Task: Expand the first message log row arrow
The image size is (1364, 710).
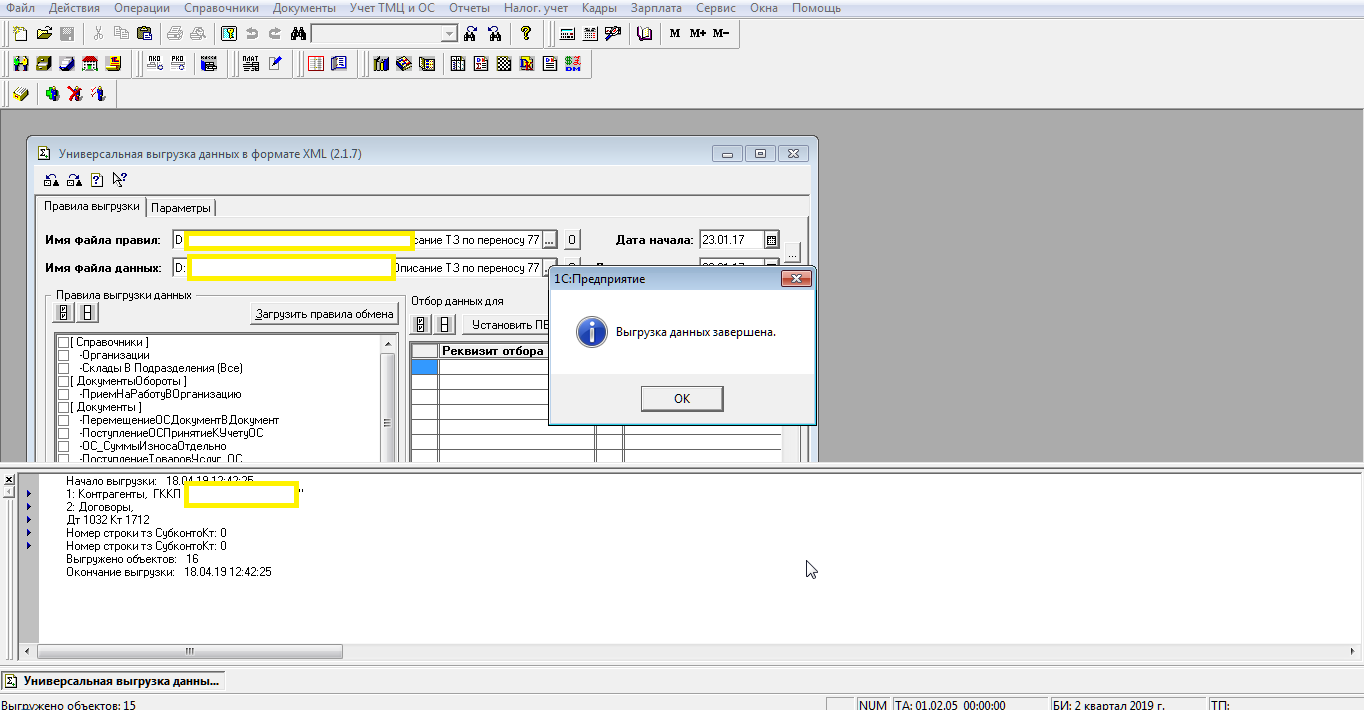Action: [29, 494]
